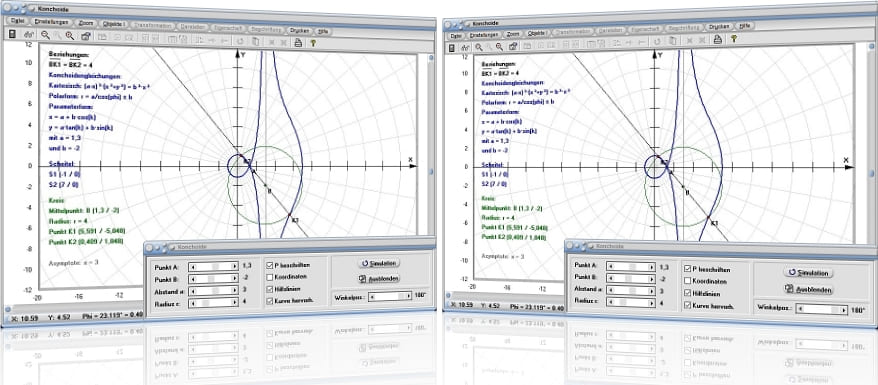Click the Radius r slider in the right control panel
This screenshot has width=878, height=385.
coord(631,303)
